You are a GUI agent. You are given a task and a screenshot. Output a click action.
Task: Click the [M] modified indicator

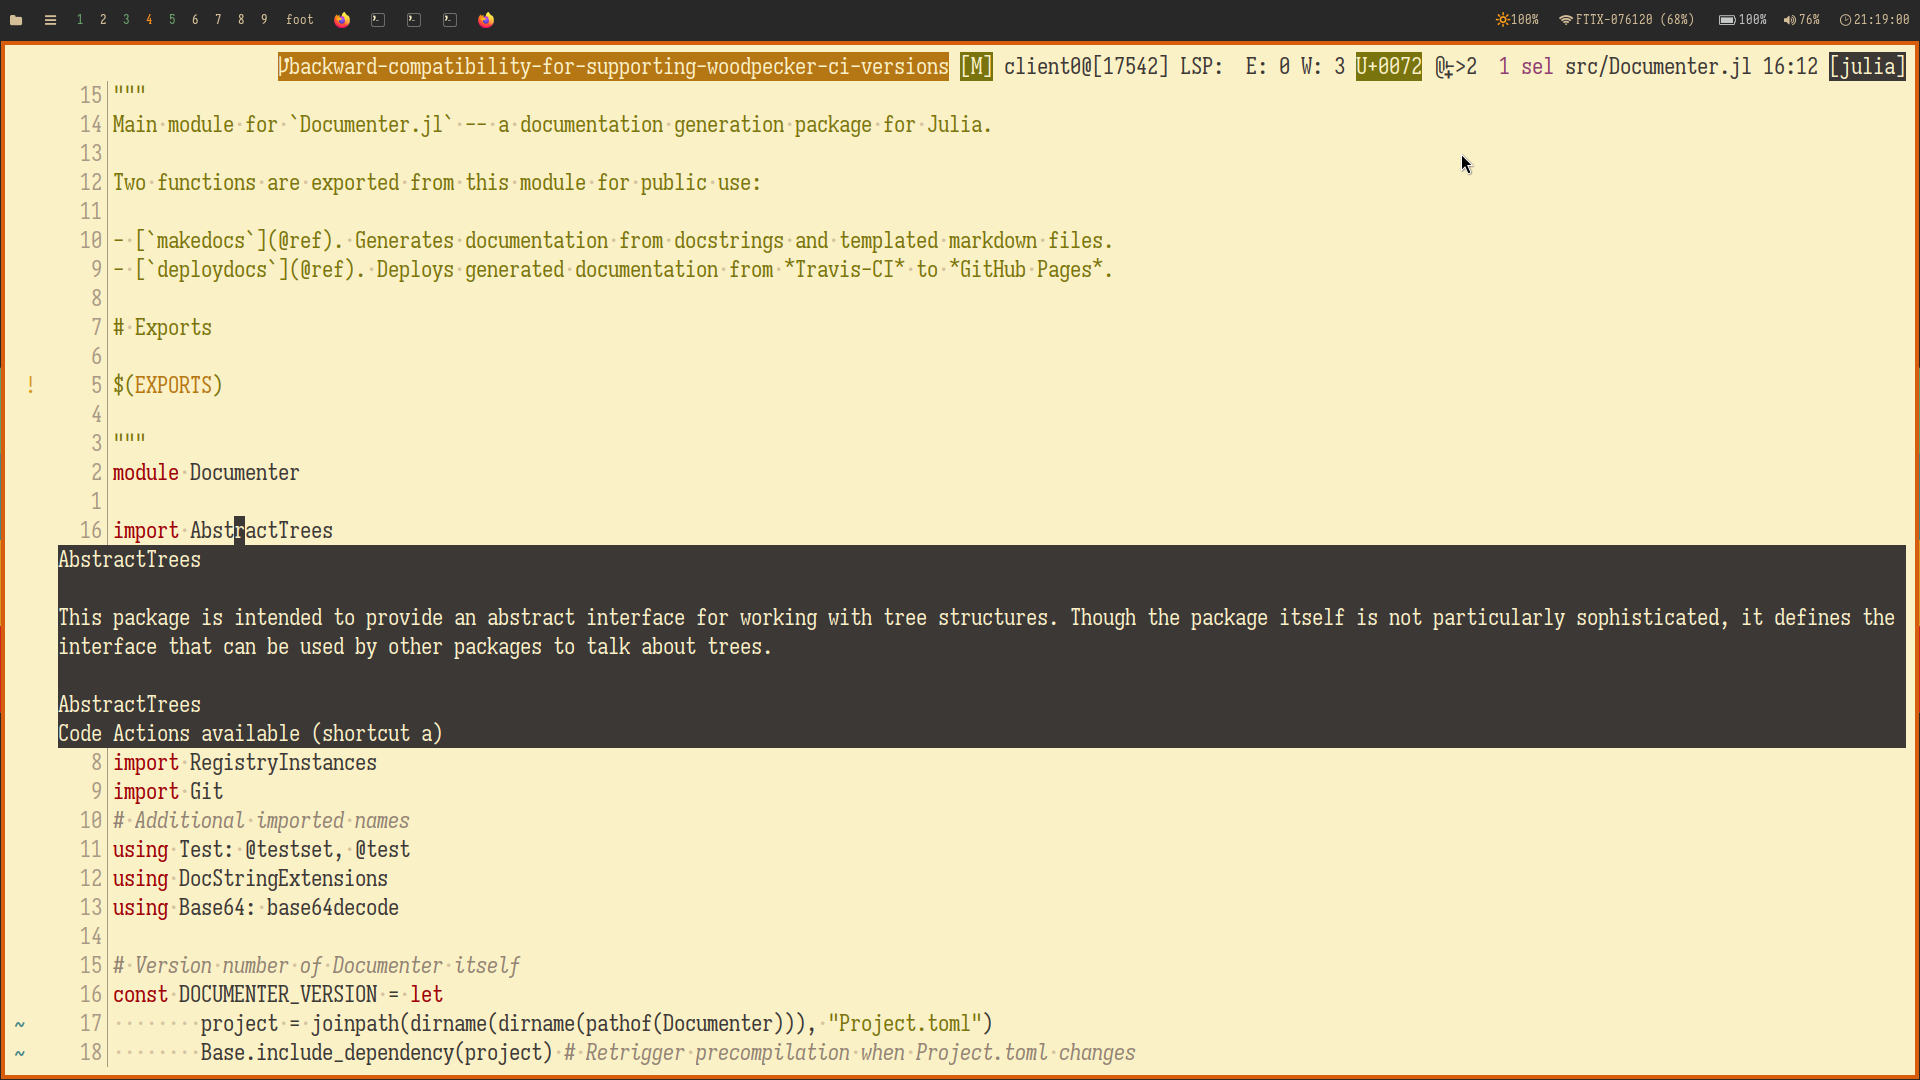[x=976, y=67]
